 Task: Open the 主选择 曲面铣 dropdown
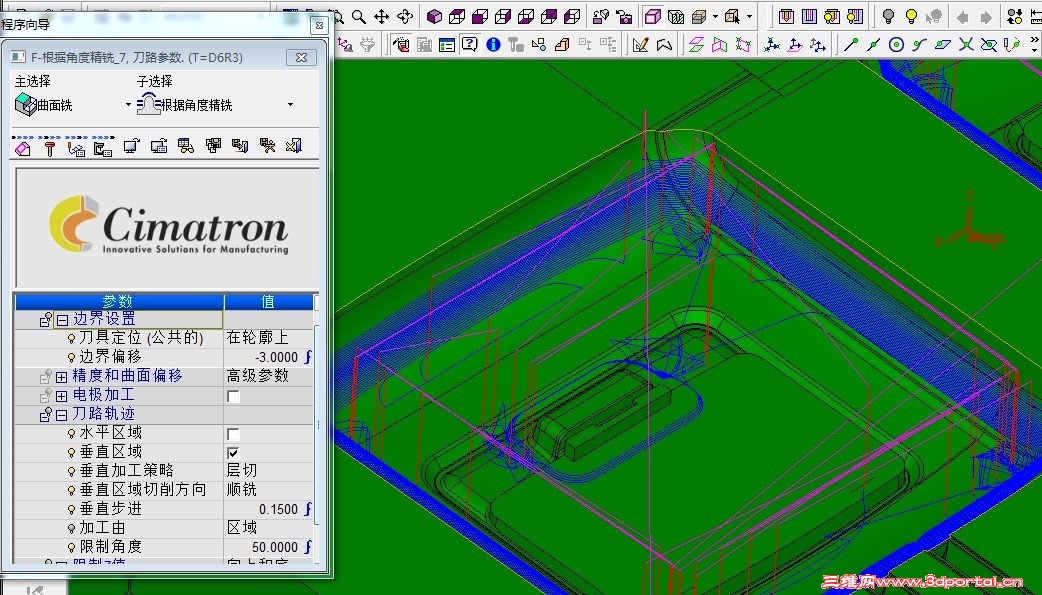point(128,105)
